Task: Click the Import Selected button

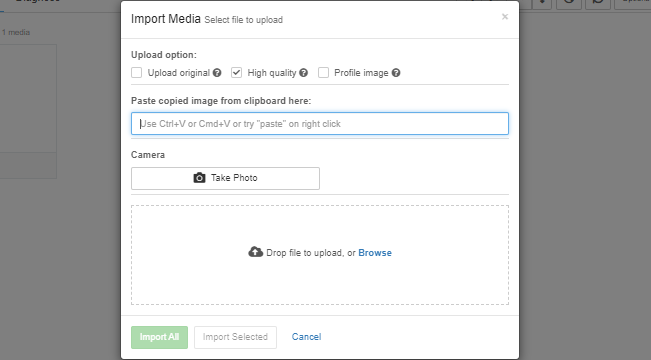Action: (235, 337)
